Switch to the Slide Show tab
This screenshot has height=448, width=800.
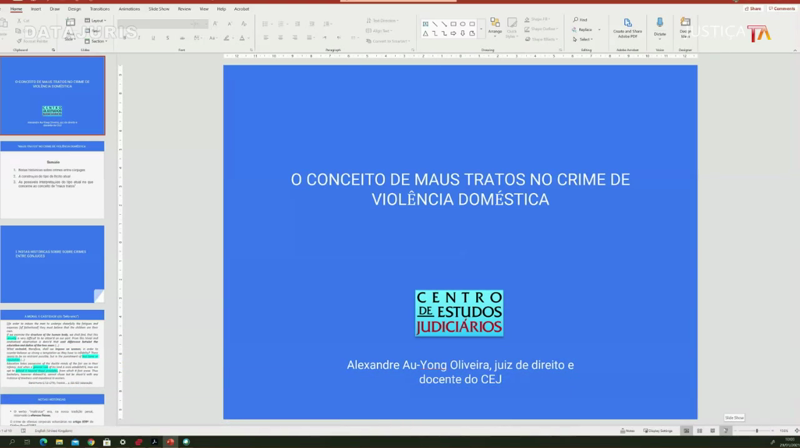(157, 8)
